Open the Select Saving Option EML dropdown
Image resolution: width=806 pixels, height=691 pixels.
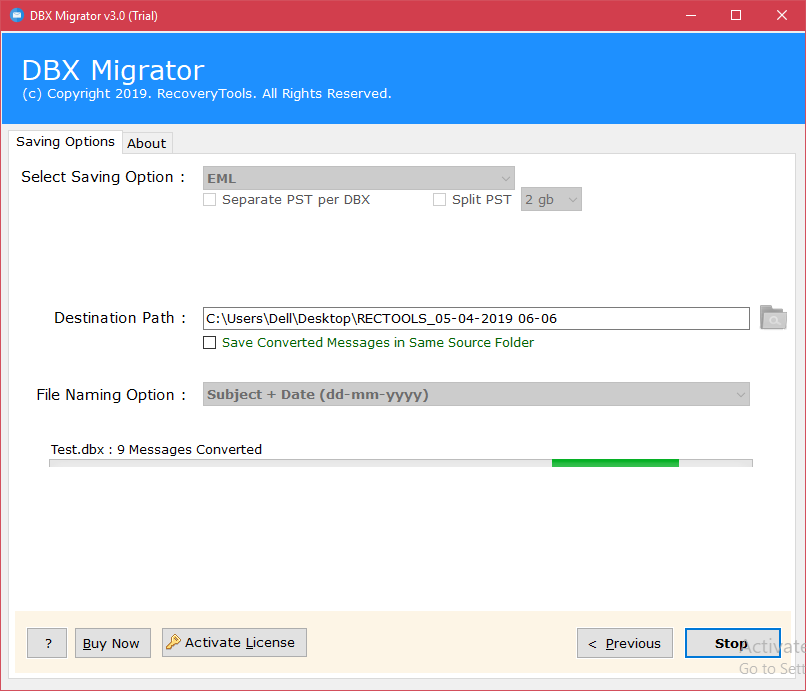pos(358,178)
